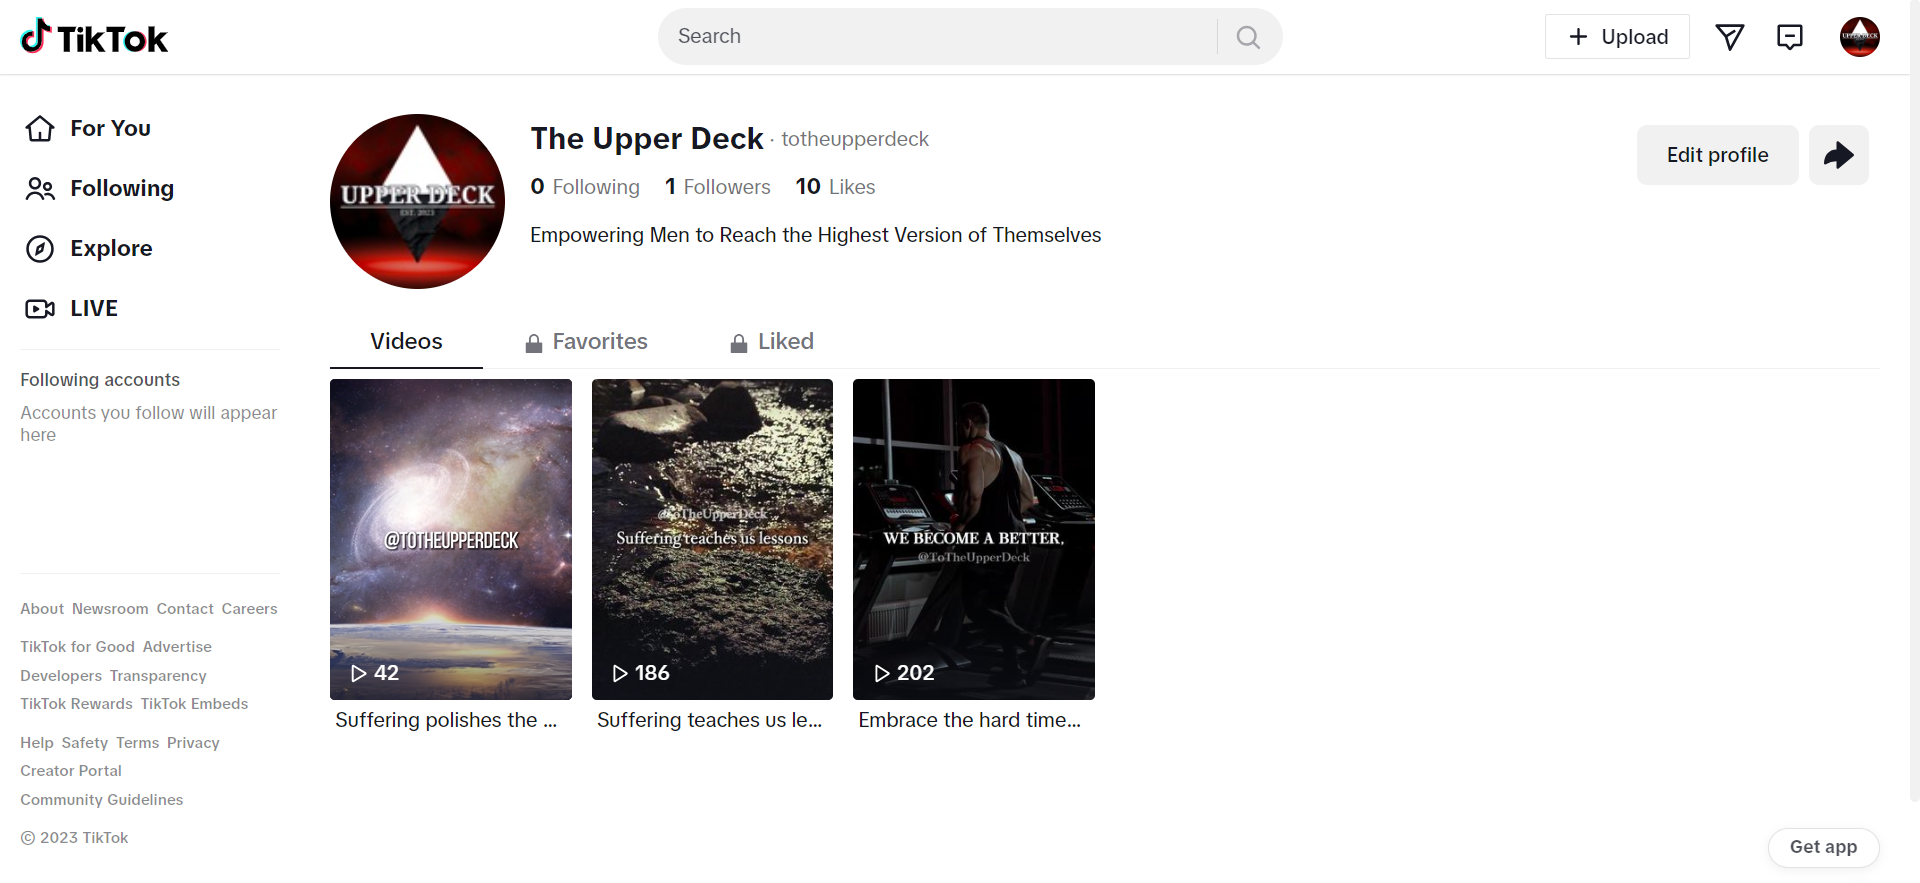Open the Help footer link
This screenshot has width=1920, height=883.
coord(37,743)
